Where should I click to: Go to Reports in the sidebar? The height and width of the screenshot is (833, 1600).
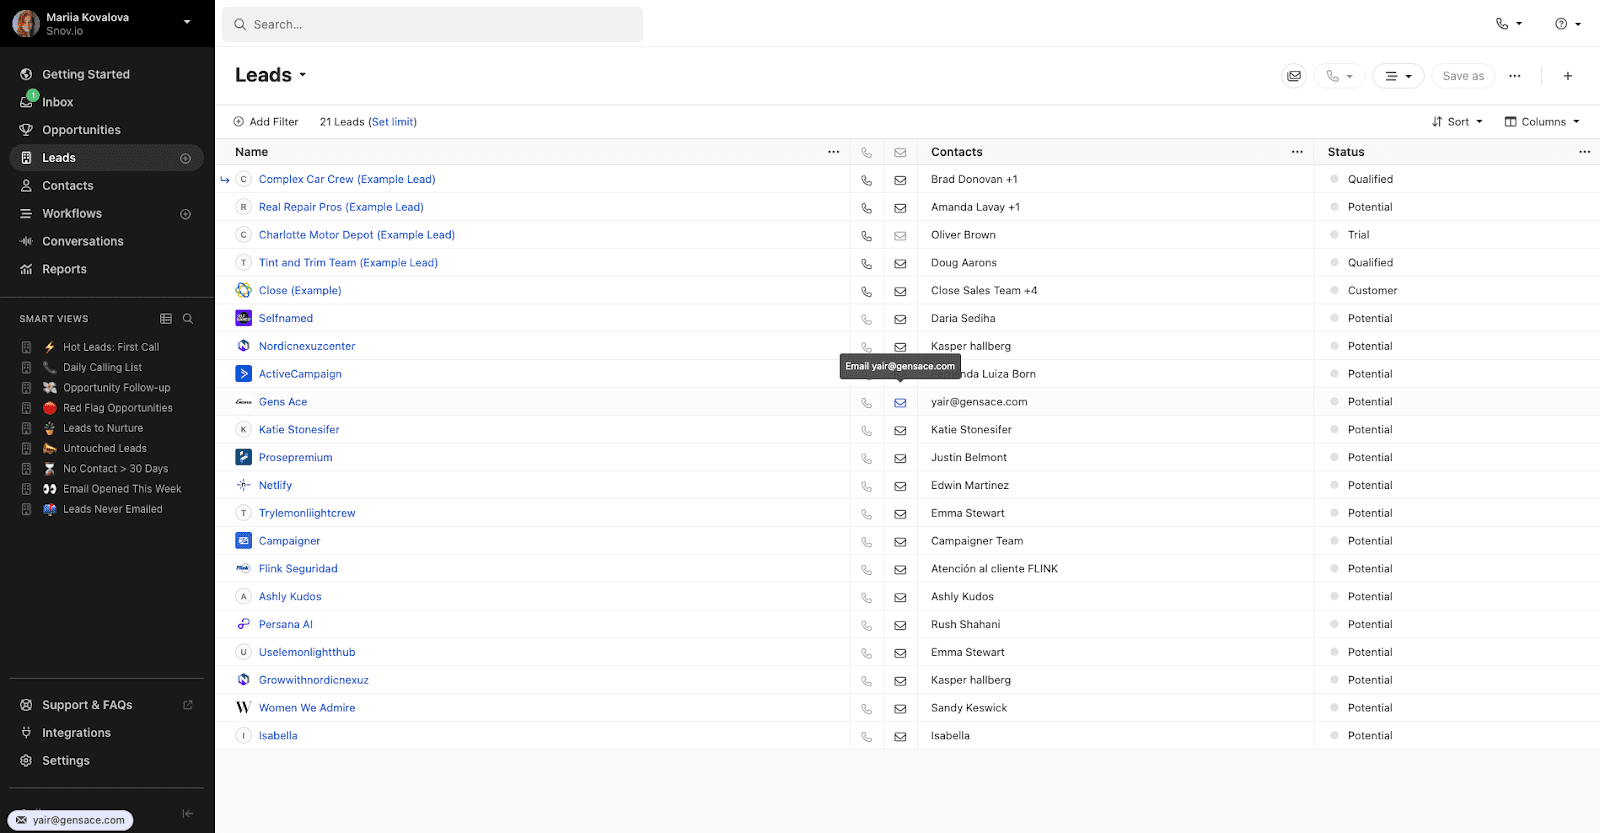tap(64, 269)
